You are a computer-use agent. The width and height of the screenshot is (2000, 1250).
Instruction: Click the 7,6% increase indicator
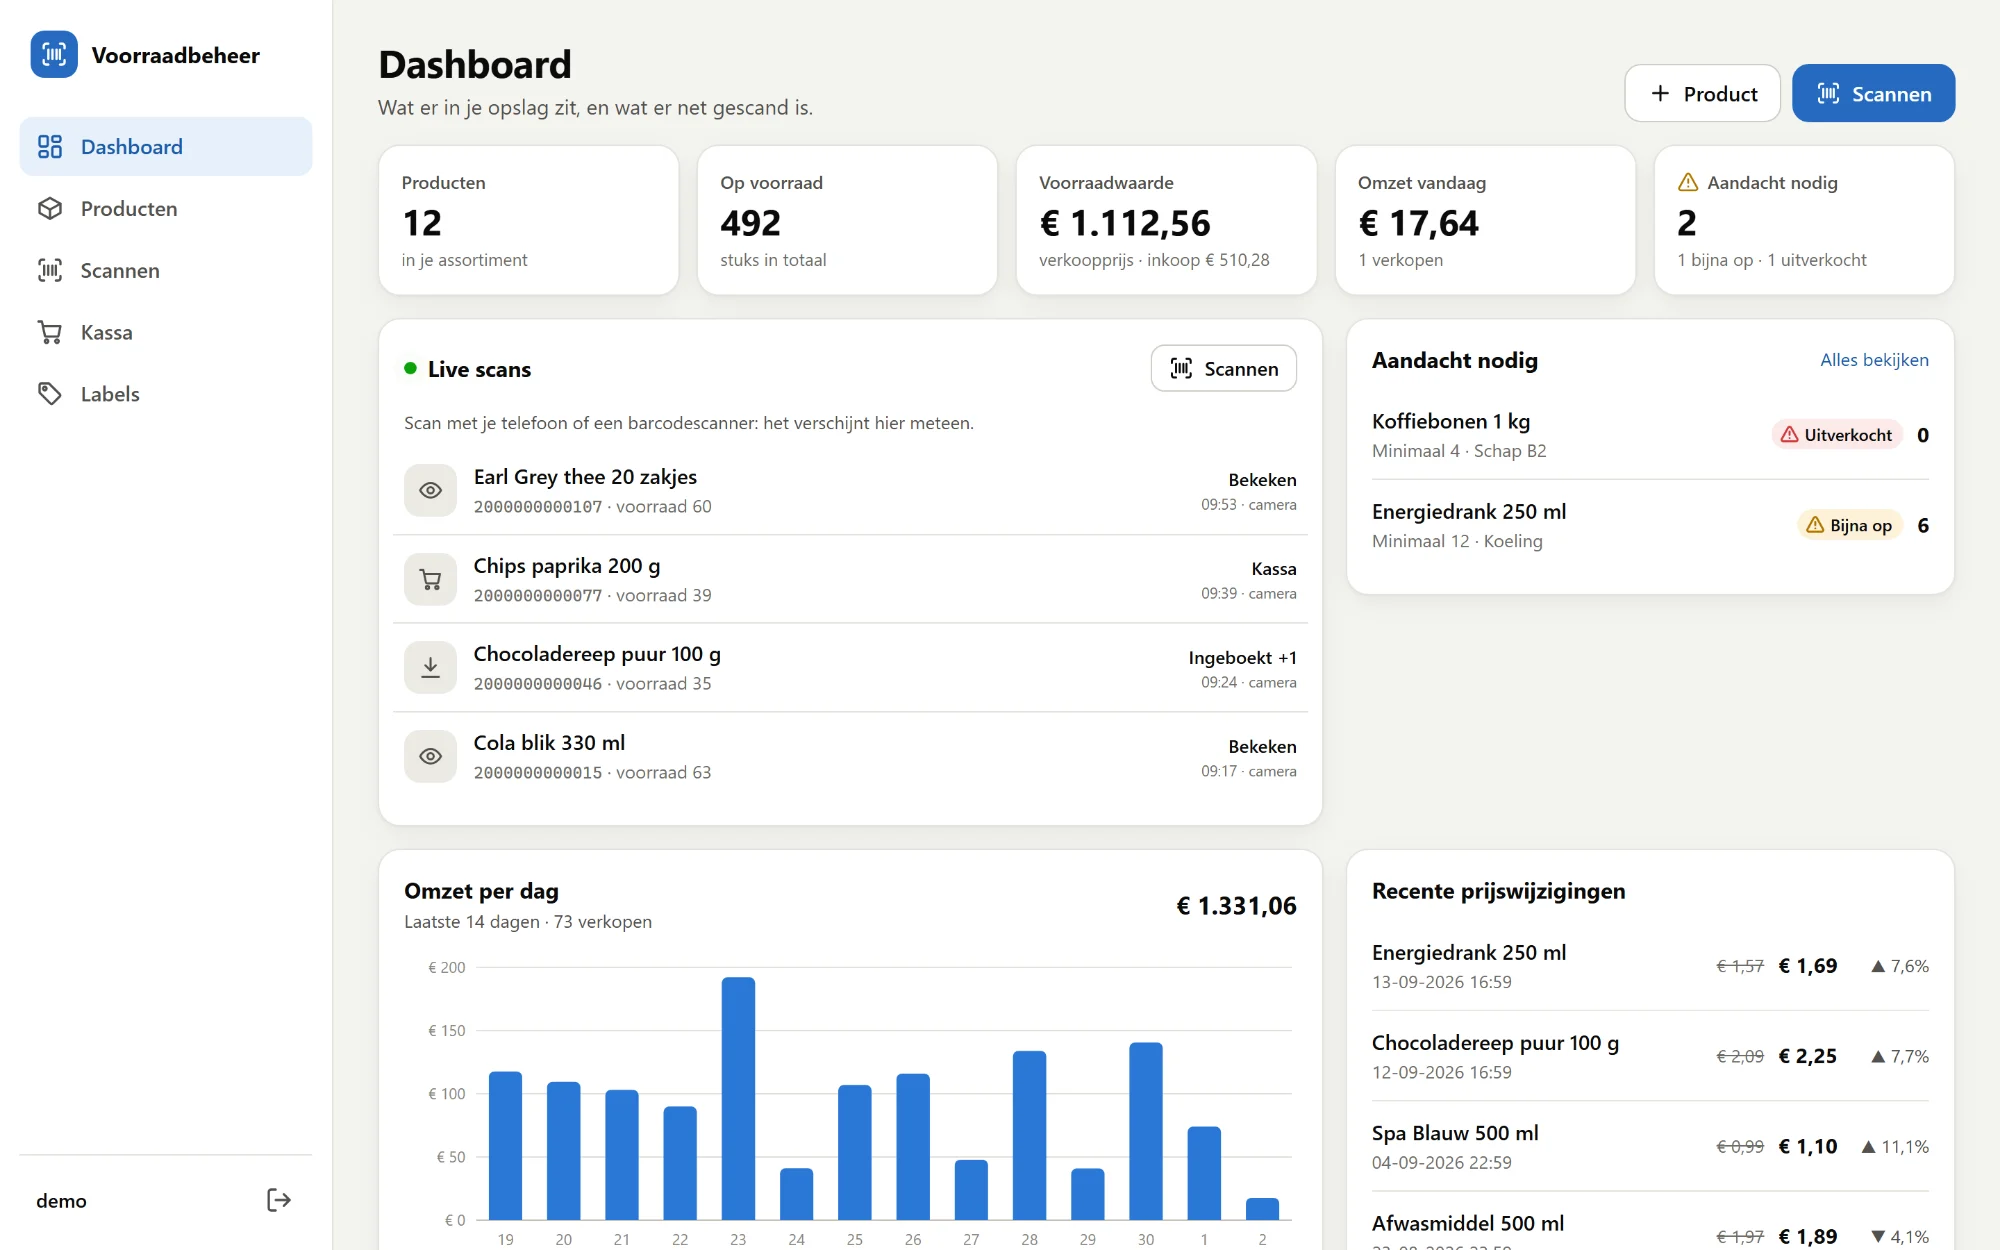click(1899, 966)
